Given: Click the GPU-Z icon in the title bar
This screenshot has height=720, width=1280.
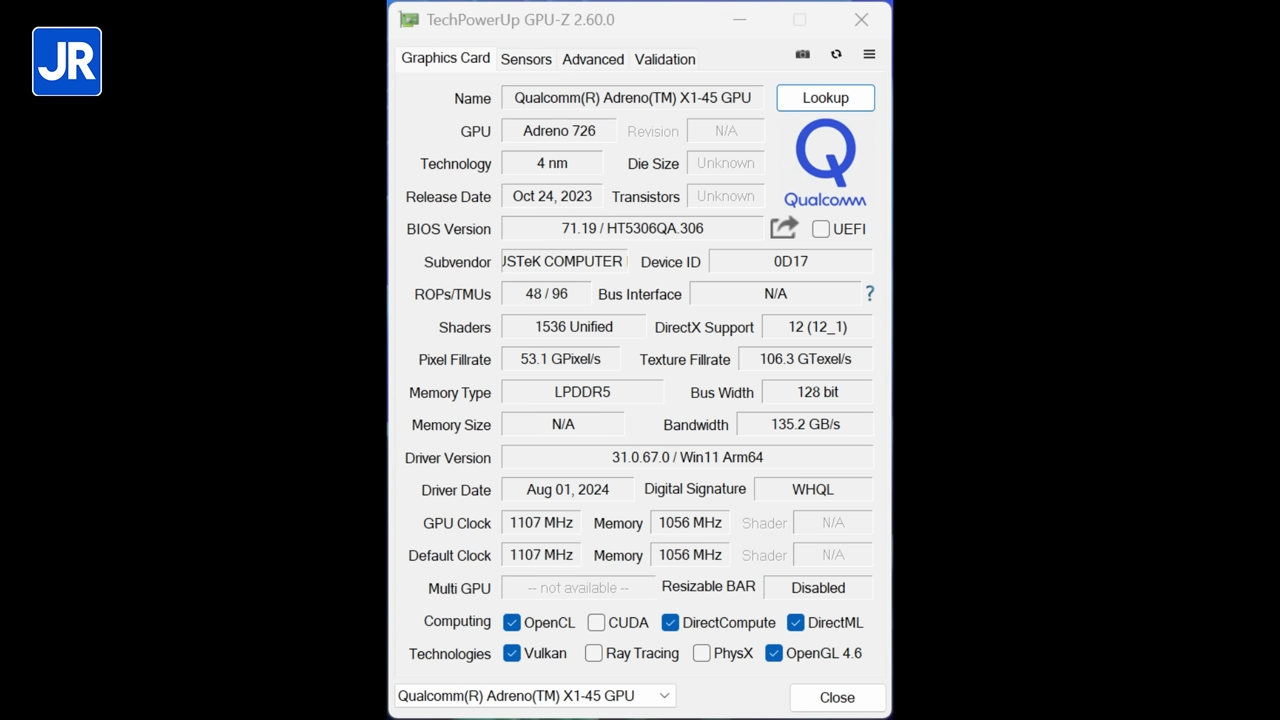Looking at the screenshot, I should [x=408, y=19].
